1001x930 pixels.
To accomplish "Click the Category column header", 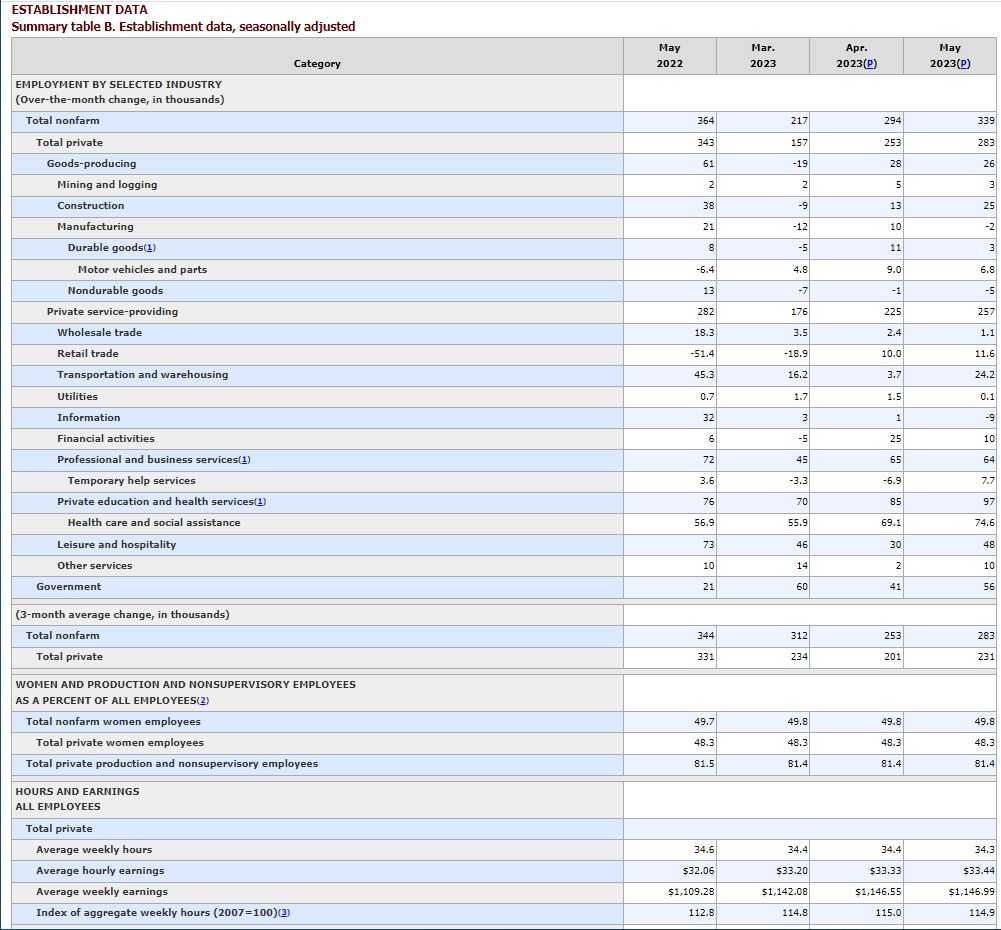I will 317,64.
